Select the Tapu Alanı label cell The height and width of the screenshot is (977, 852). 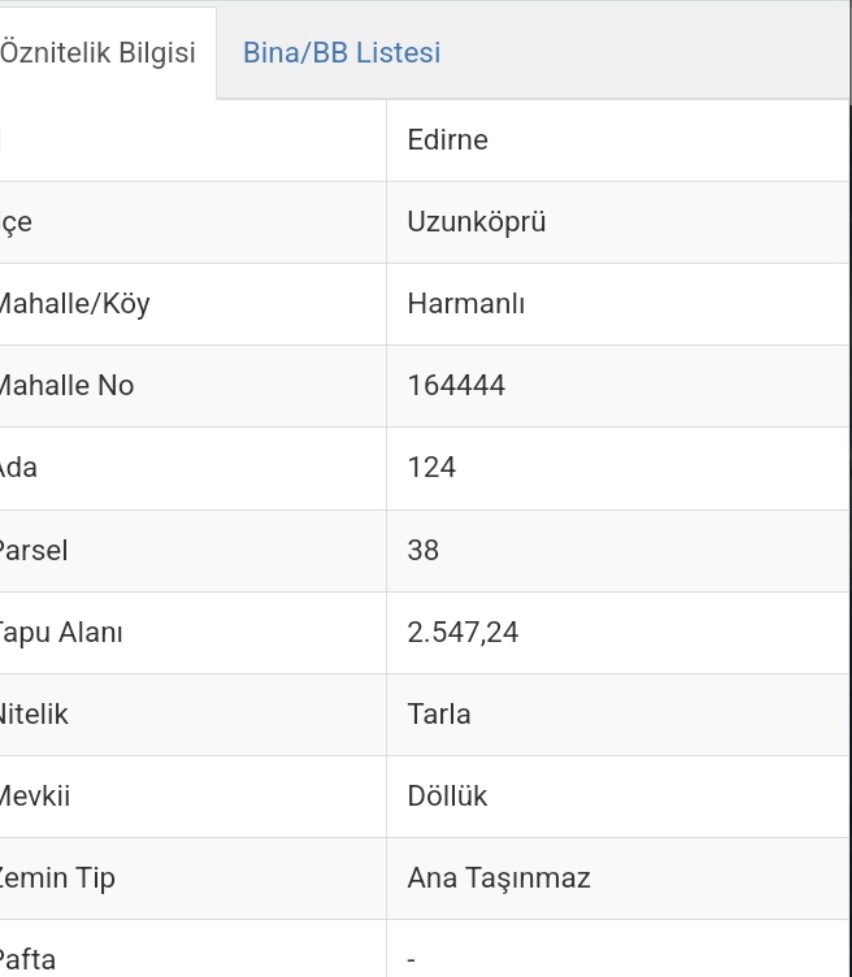click(x=62, y=632)
